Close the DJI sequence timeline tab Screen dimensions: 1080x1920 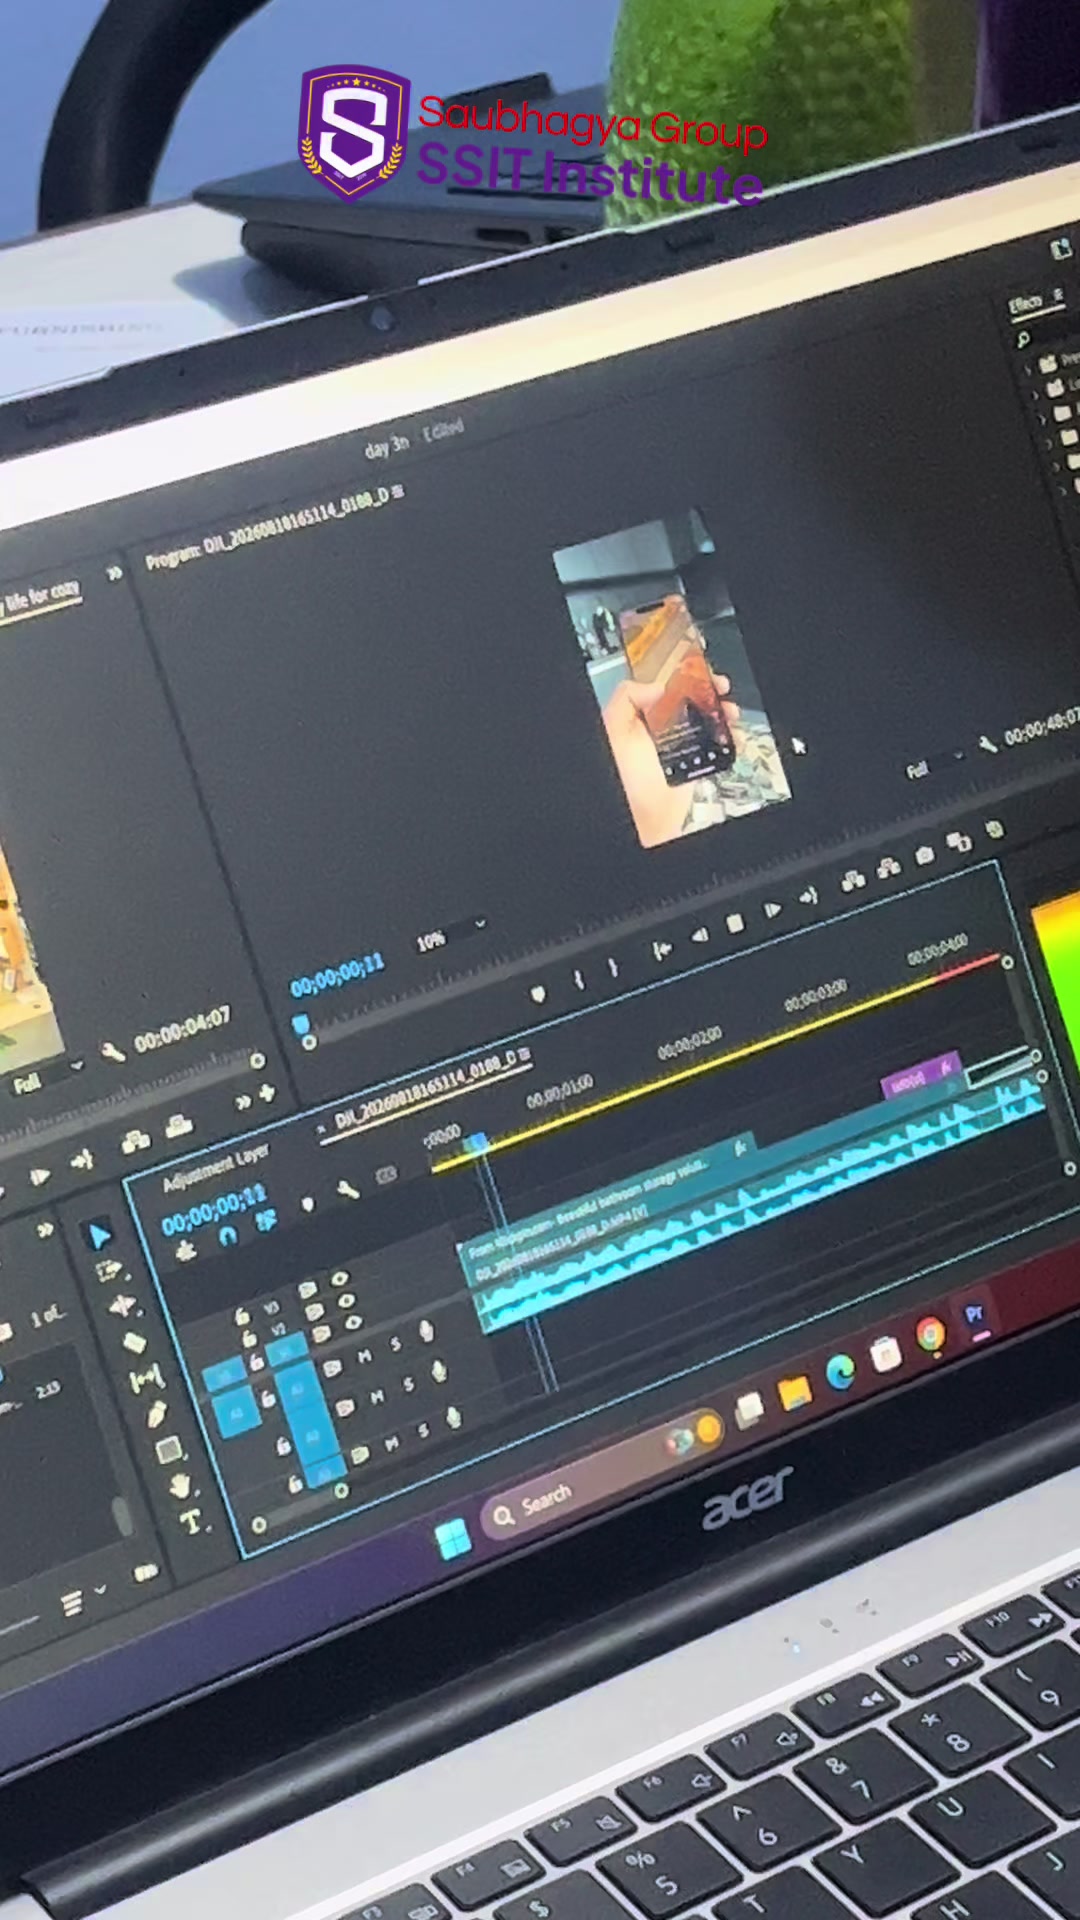[321, 1129]
